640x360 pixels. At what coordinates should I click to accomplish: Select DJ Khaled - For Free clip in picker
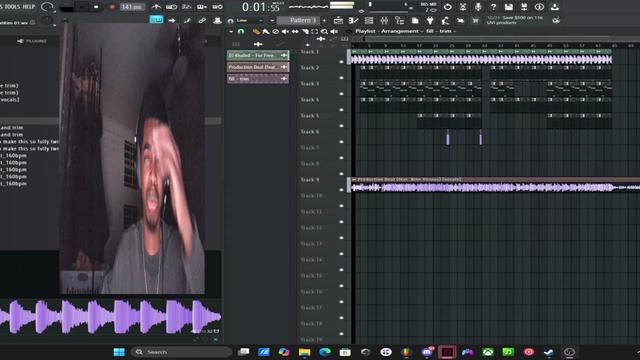coord(258,55)
